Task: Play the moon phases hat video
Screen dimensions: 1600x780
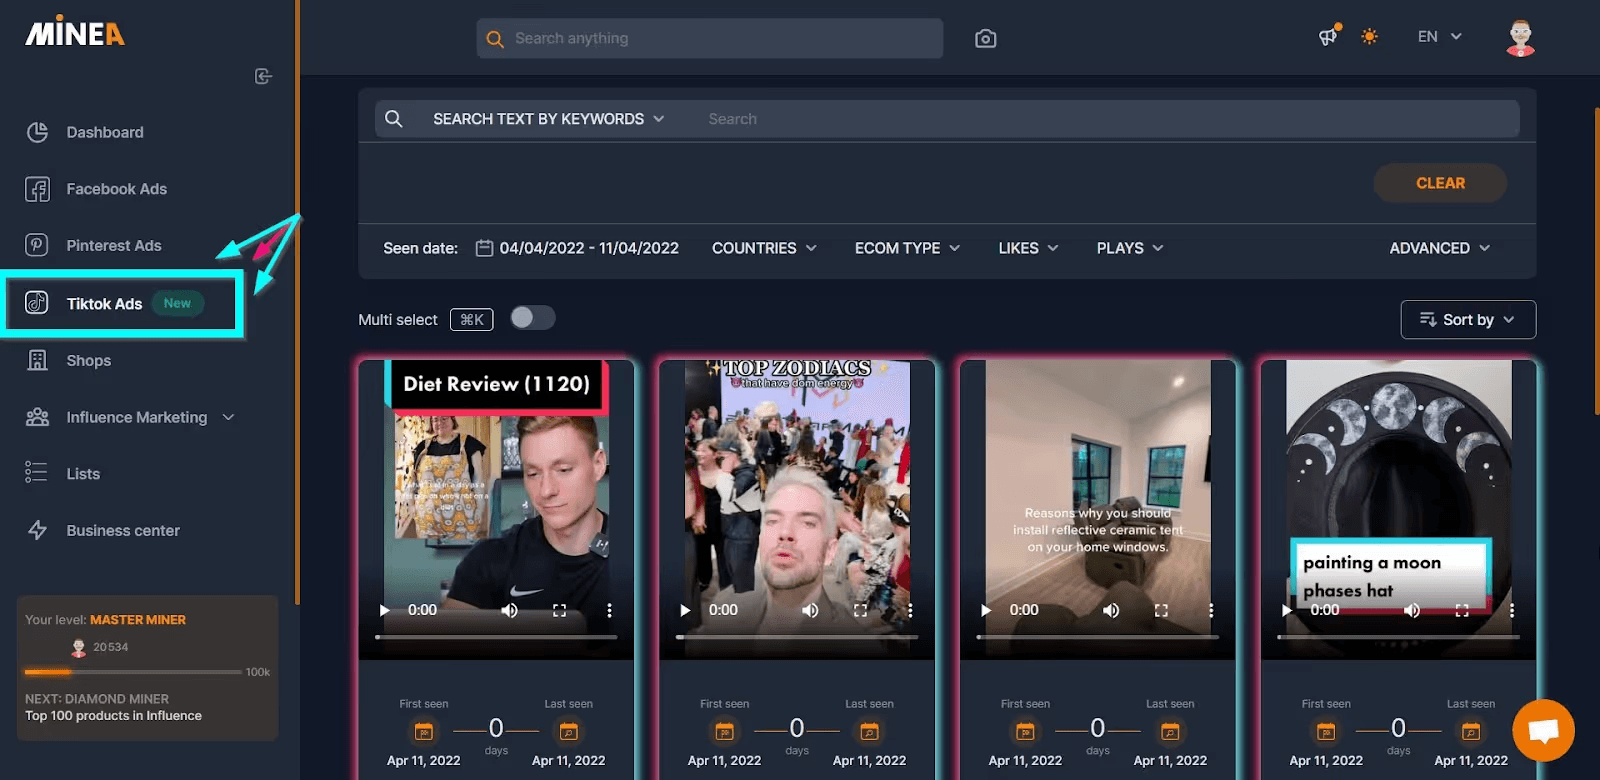Action: [1287, 610]
